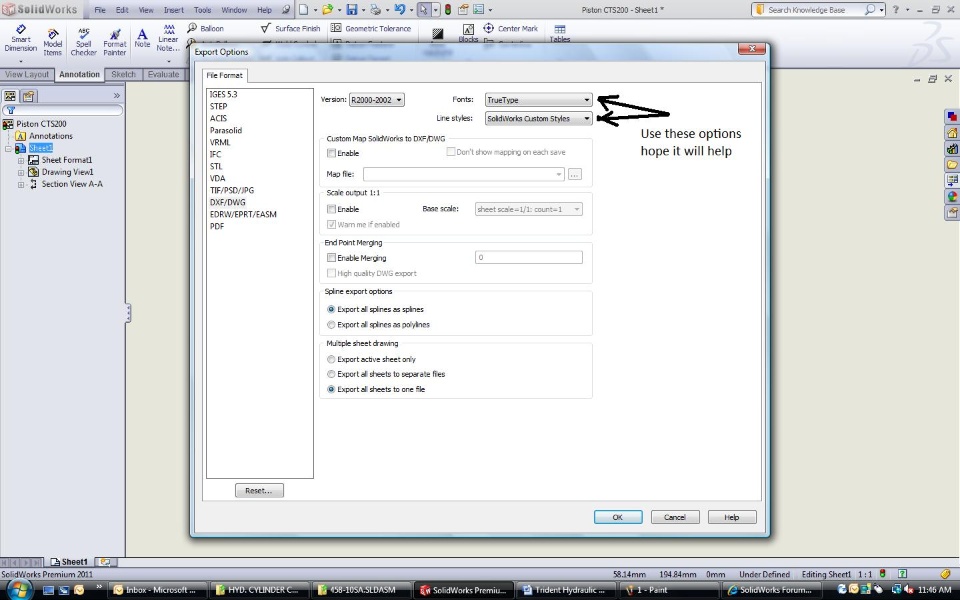Click the Save icon in toolbar

[351, 10]
